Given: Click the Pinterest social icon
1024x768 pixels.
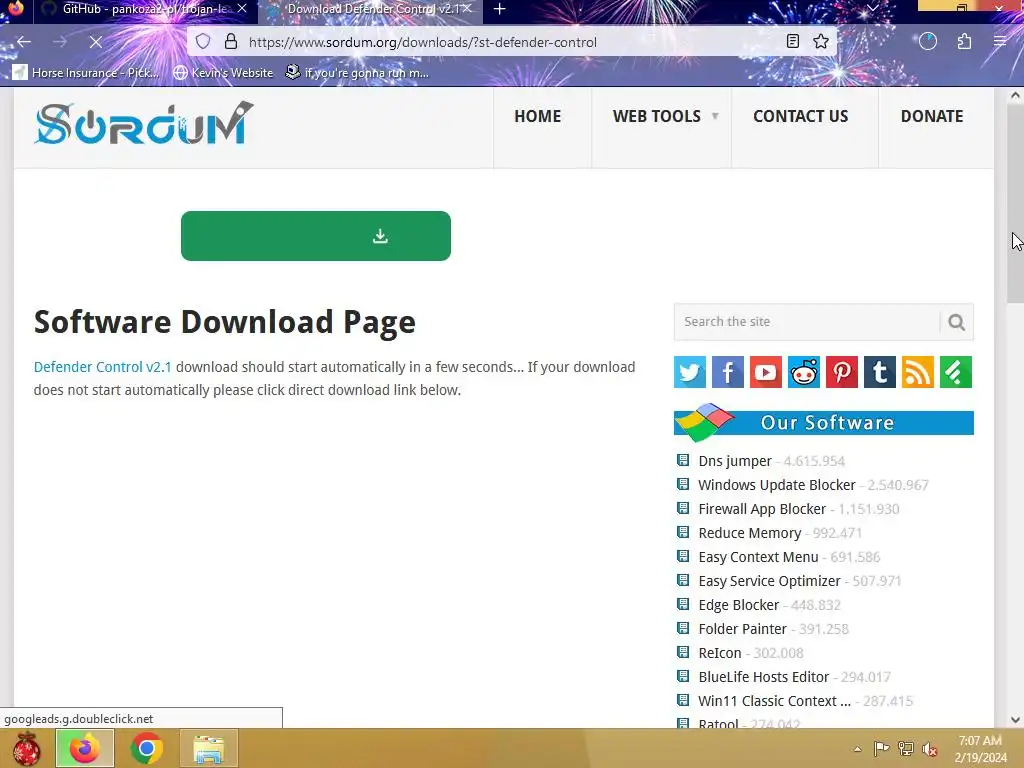Looking at the screenshot, I should tap(842, 372).
